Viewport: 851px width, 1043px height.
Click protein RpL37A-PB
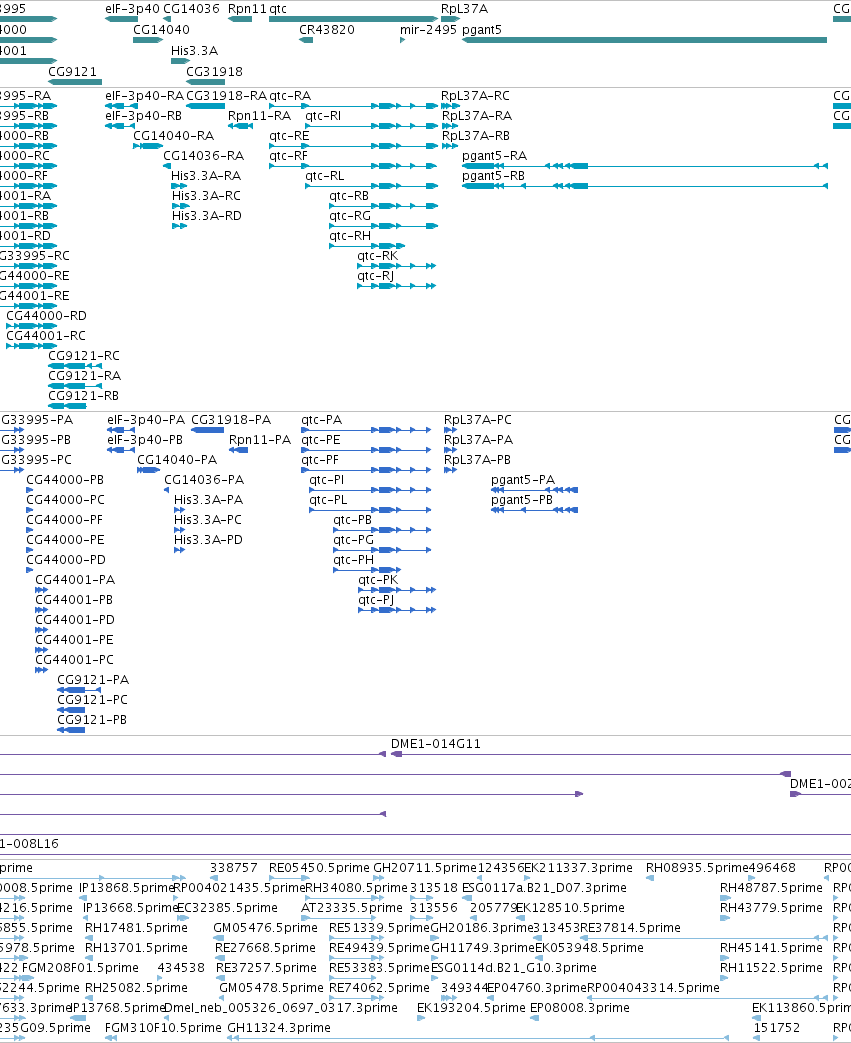click(x=478, y=460)
